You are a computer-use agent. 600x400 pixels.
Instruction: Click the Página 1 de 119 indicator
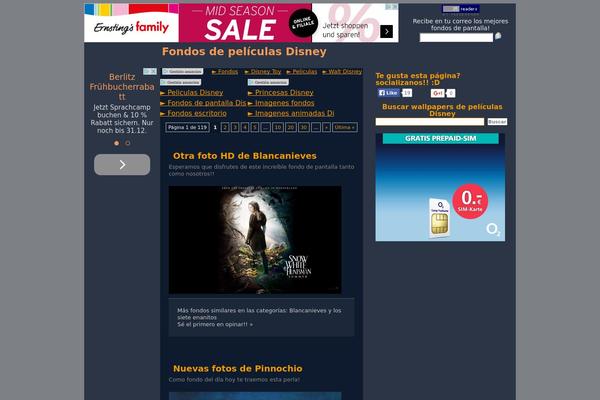tap(188, 127)
